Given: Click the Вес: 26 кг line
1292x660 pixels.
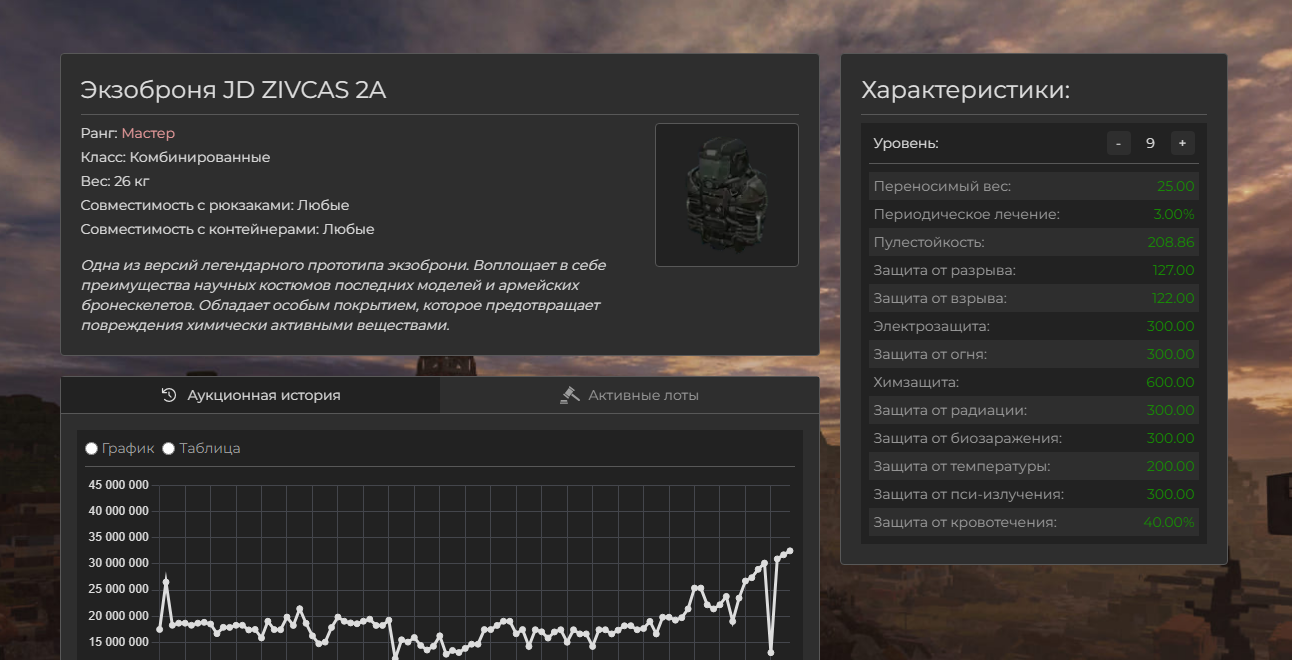Looking at the screenshot, I should point(115,181).
